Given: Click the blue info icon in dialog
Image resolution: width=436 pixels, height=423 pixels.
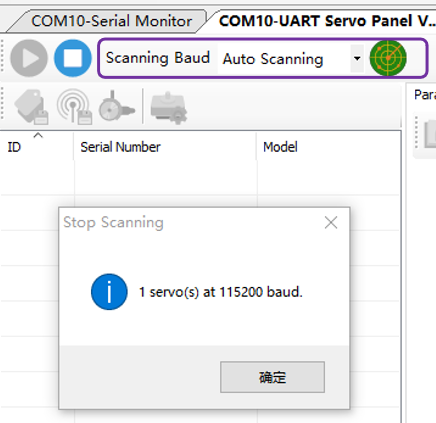Looking at the screenshot, I should pyautogui.click(x=109, y=292).
